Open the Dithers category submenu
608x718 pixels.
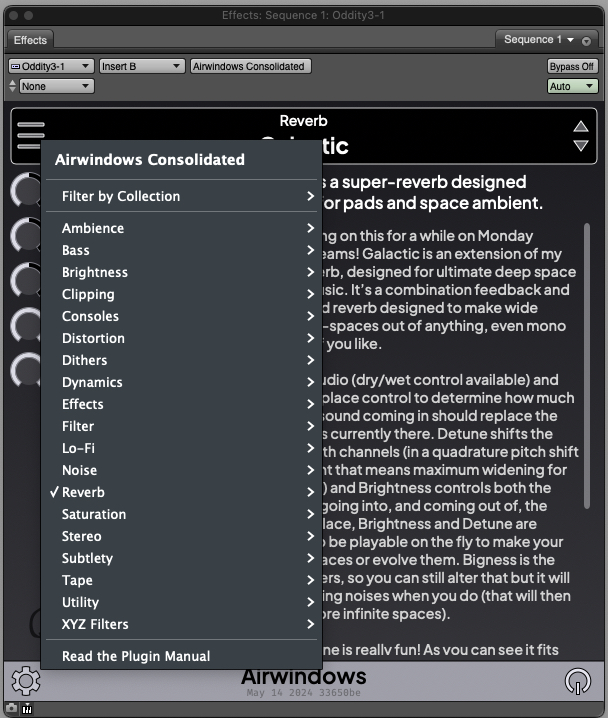click(x=181, y=360)
